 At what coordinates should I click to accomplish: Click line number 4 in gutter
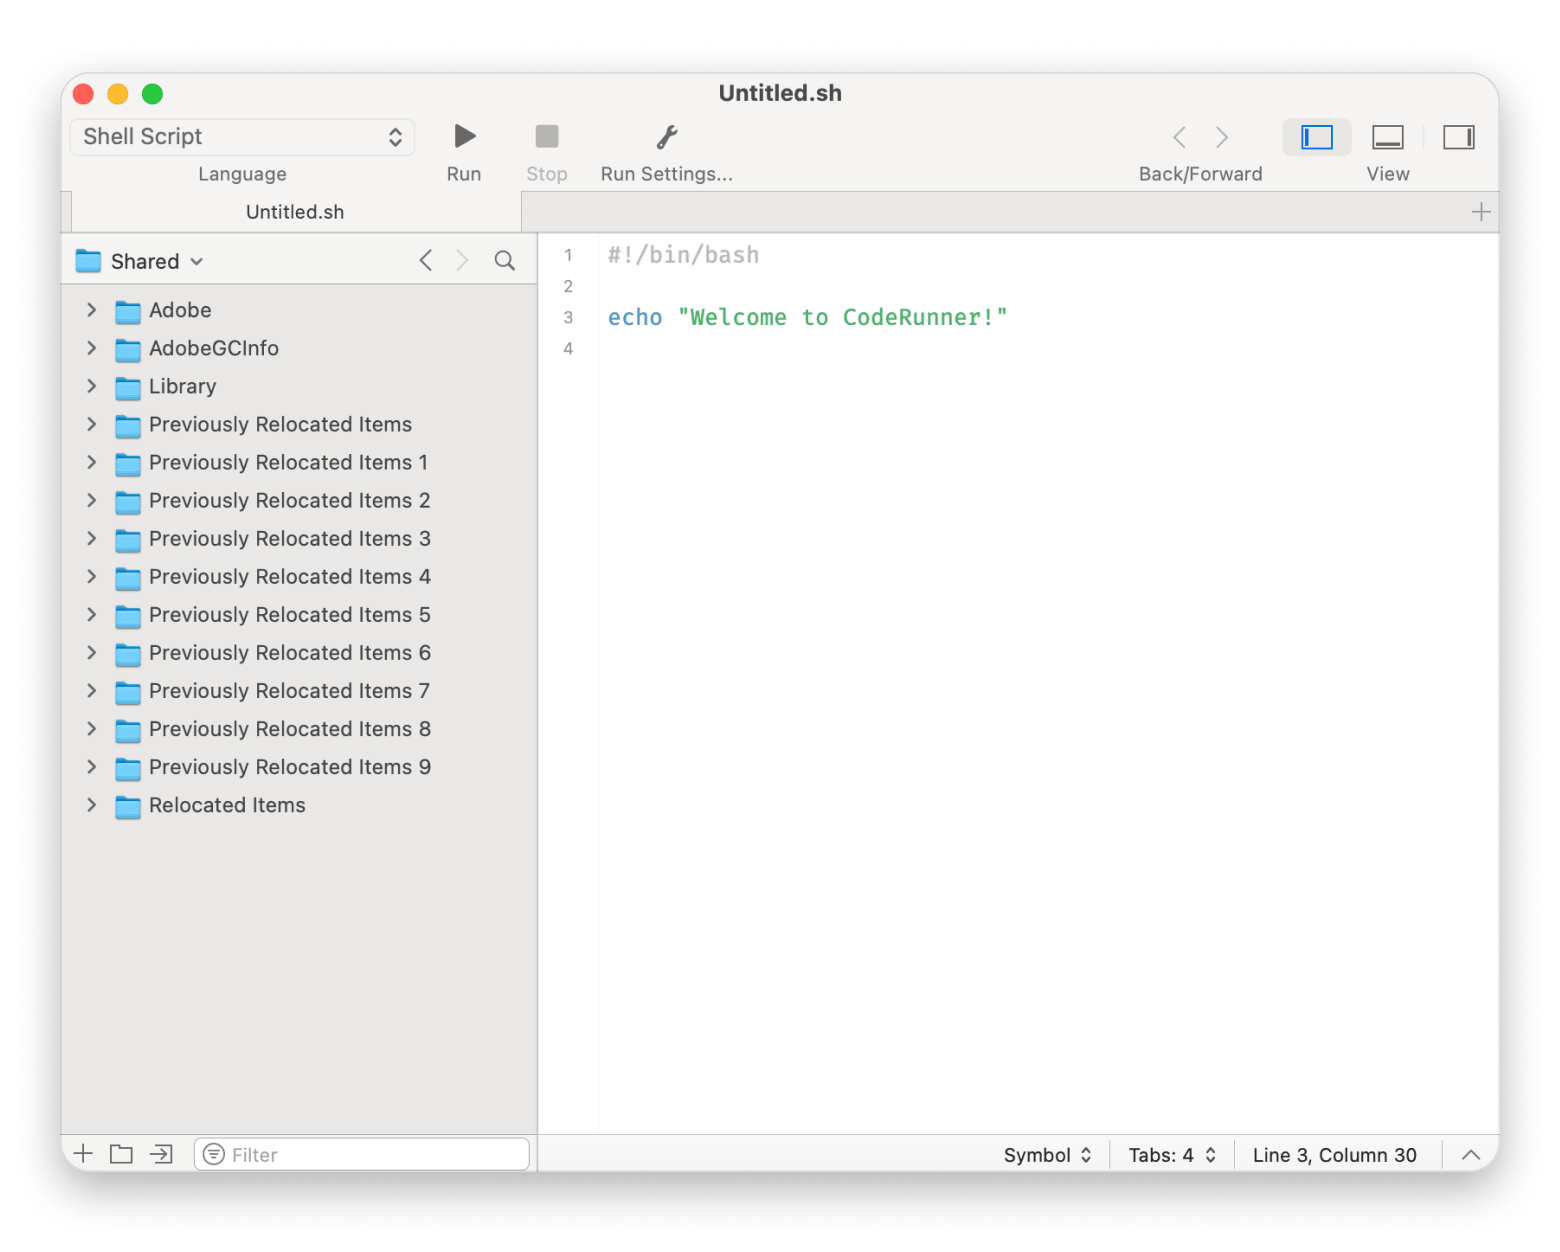568,348
